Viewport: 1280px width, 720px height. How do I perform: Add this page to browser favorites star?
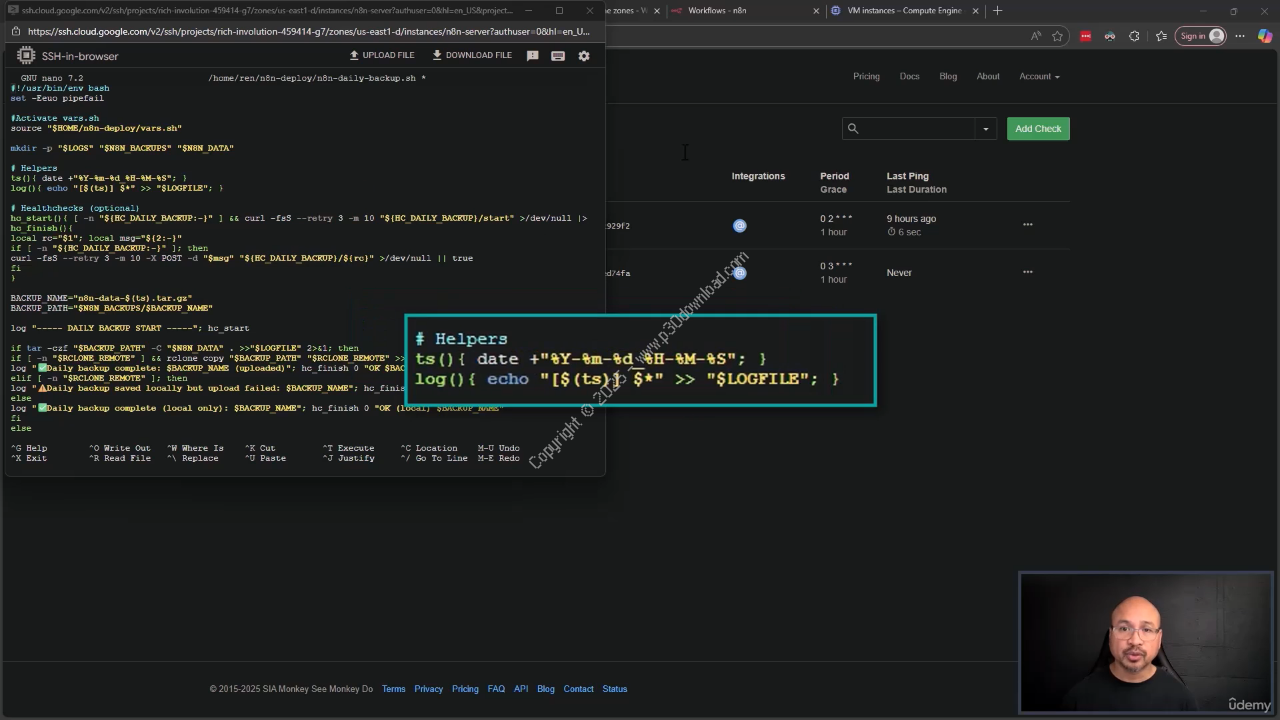coord(1058,36)
